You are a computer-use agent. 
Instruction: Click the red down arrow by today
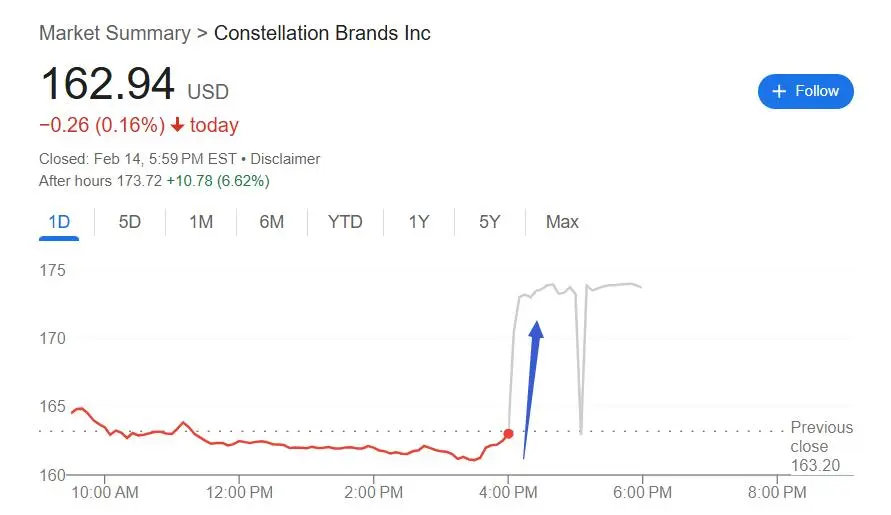(177, 124)
